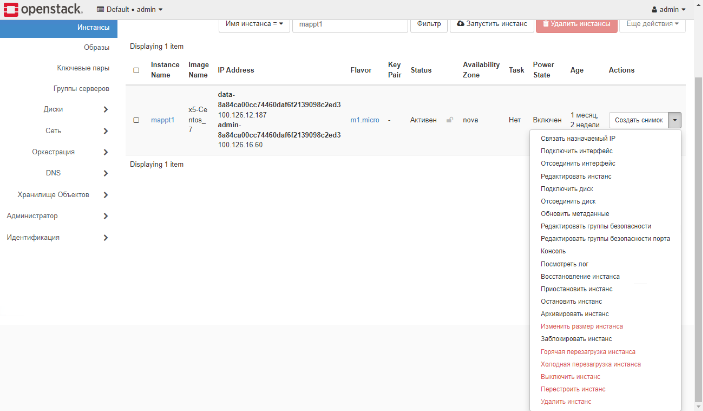Choose Горячая перезагрузка инстанса menu entry

click(587, 351)
